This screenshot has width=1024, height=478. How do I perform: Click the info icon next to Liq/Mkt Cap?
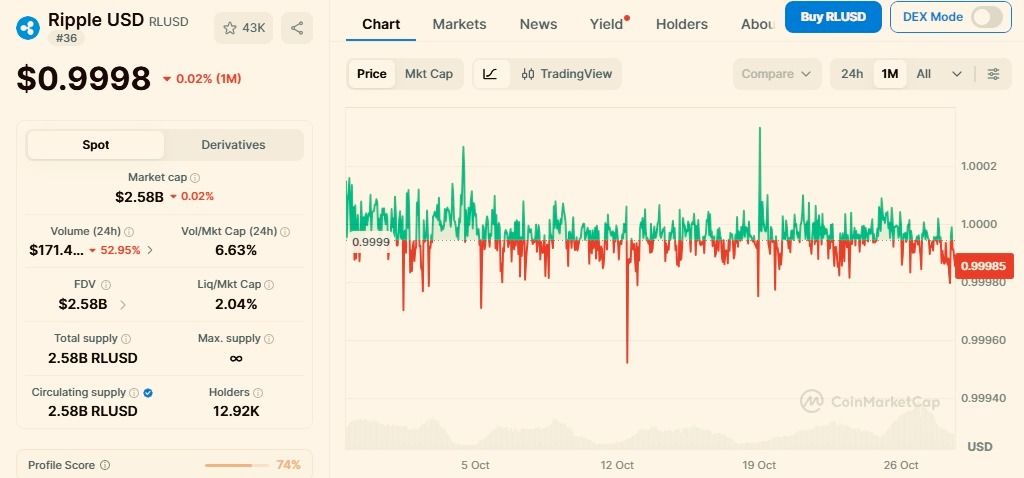(269, 285)
